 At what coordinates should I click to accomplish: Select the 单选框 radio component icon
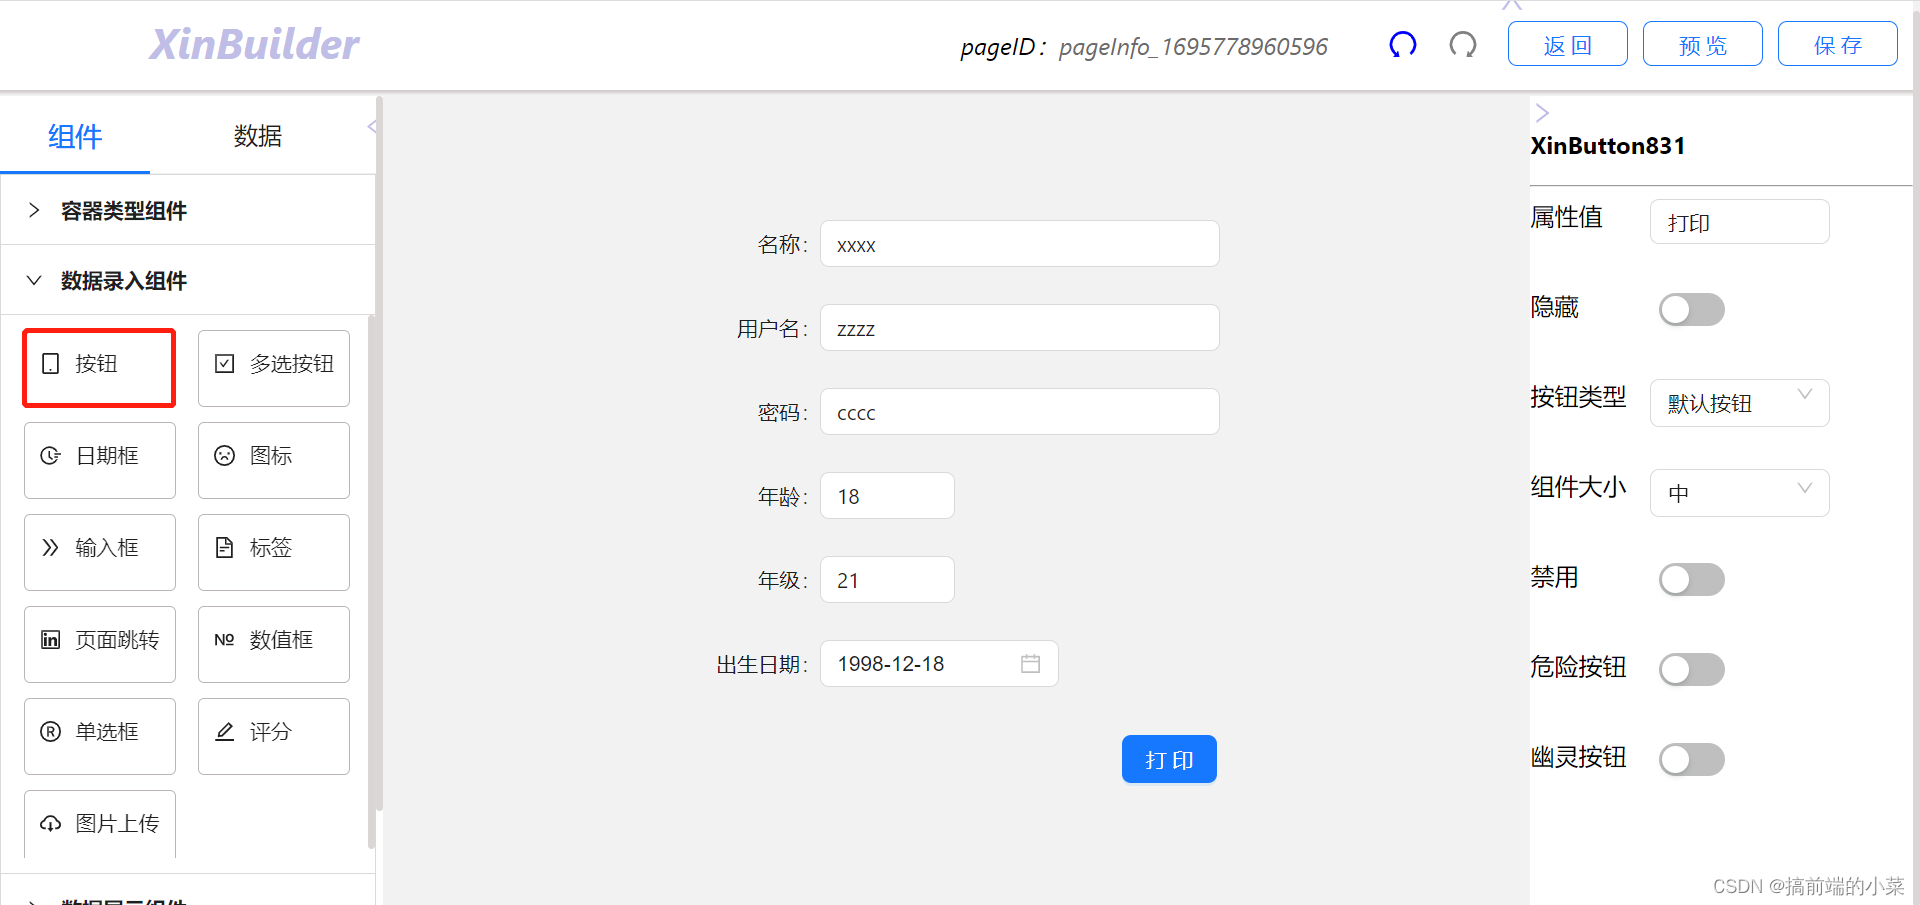(51, 732)
